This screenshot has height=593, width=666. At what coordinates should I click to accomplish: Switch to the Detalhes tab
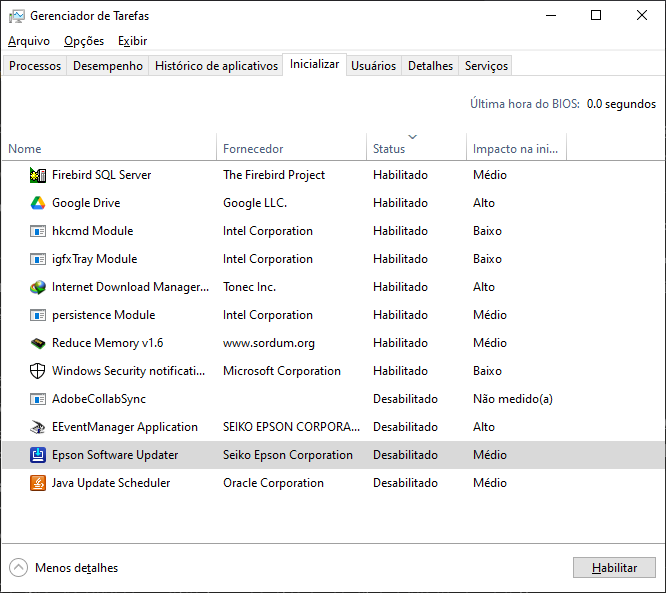pyautogui.click(x=430, y=66)
